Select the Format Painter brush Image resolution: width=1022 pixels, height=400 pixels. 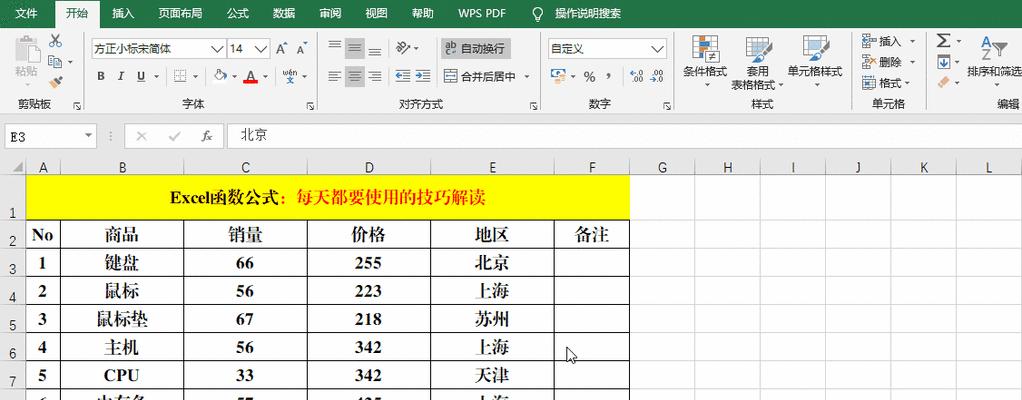[55, 83]
